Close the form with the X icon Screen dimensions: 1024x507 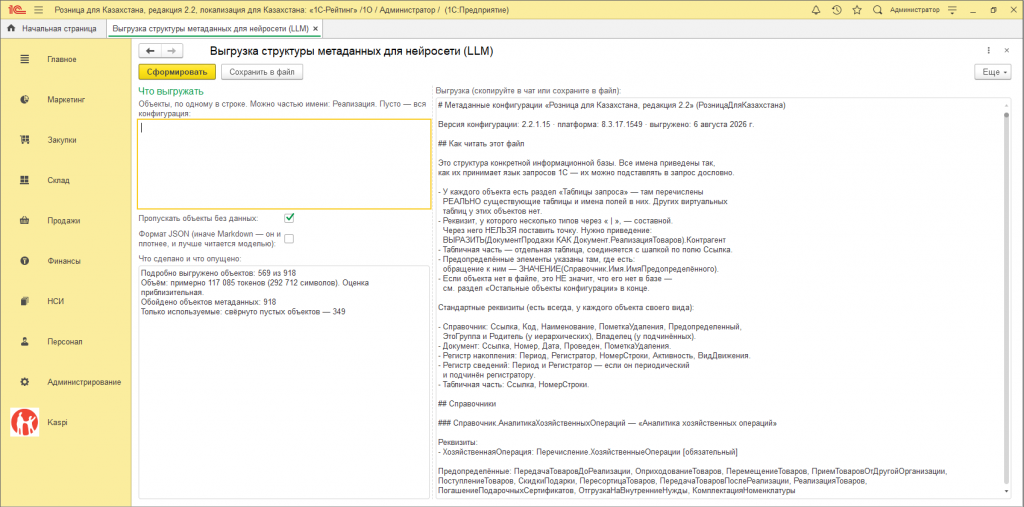click(1008, 51)
